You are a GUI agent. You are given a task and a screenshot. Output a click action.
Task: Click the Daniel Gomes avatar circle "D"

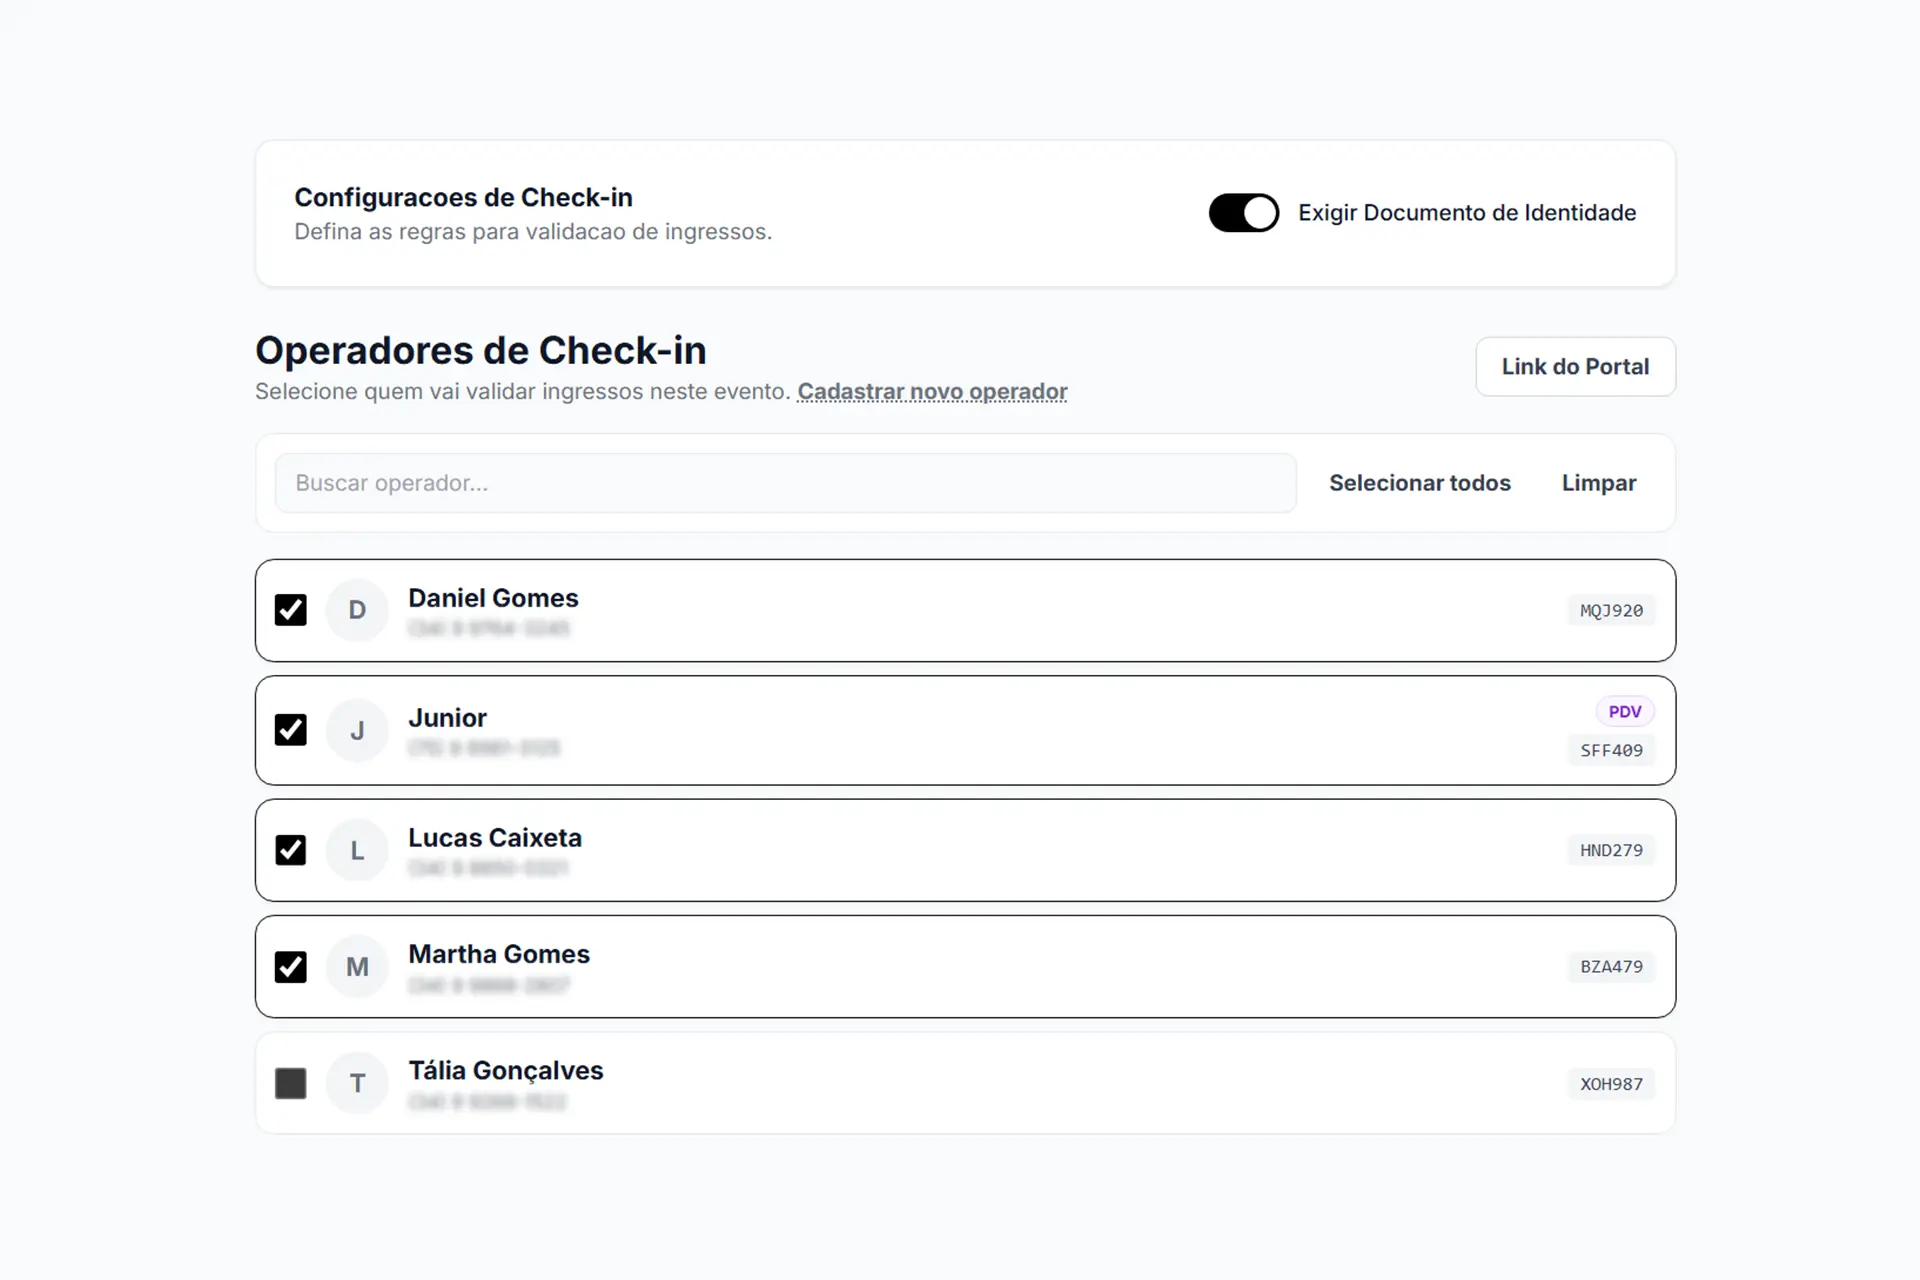(x=357, y=610)
